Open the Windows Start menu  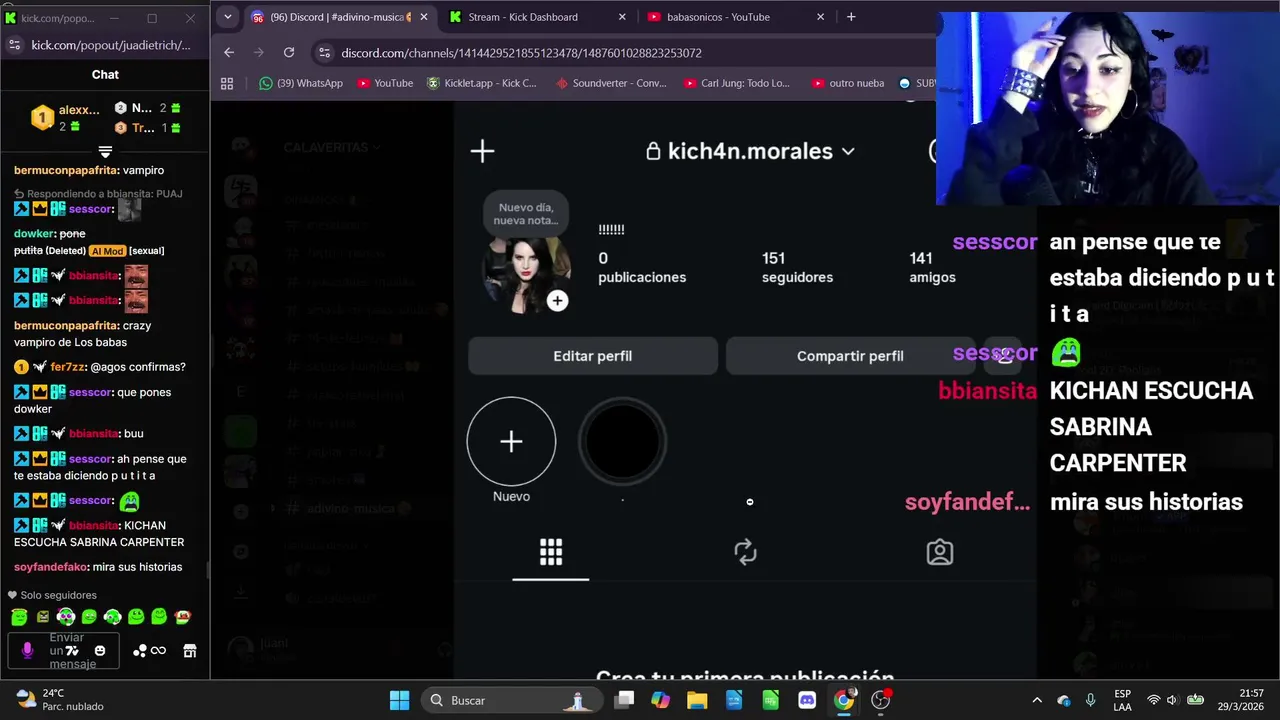click(x=399, y=700)
